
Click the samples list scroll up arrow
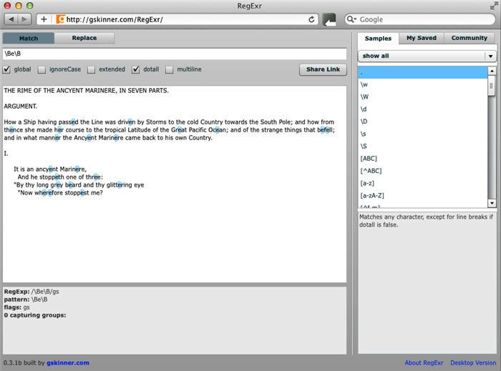492,71
